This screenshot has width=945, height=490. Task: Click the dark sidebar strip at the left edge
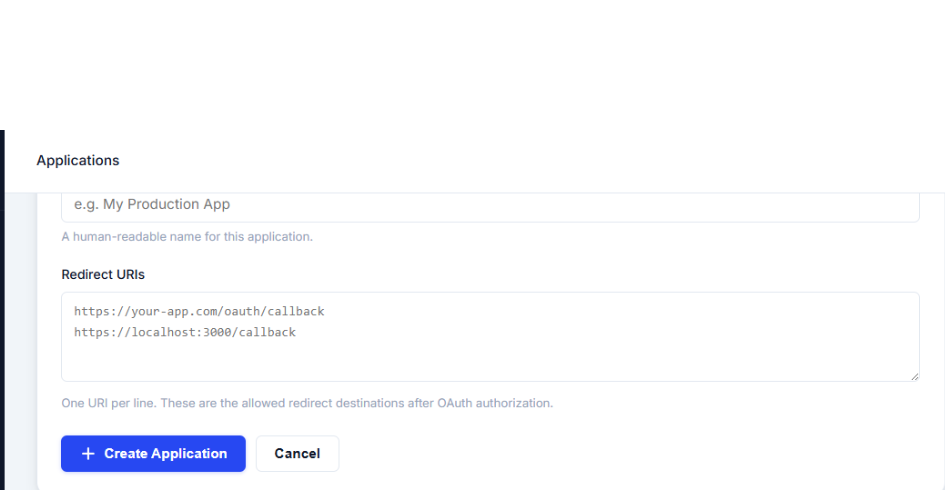coord(2,310)
